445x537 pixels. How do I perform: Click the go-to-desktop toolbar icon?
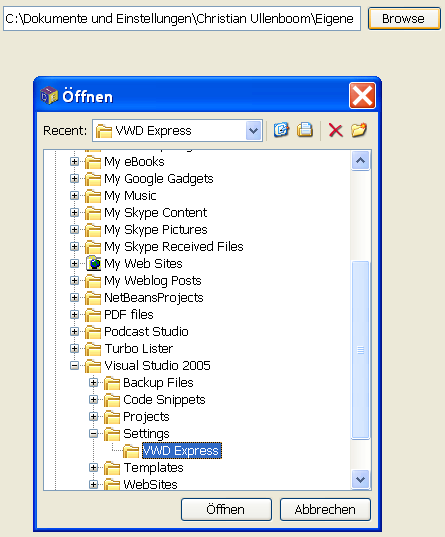[x=281, y=130]
